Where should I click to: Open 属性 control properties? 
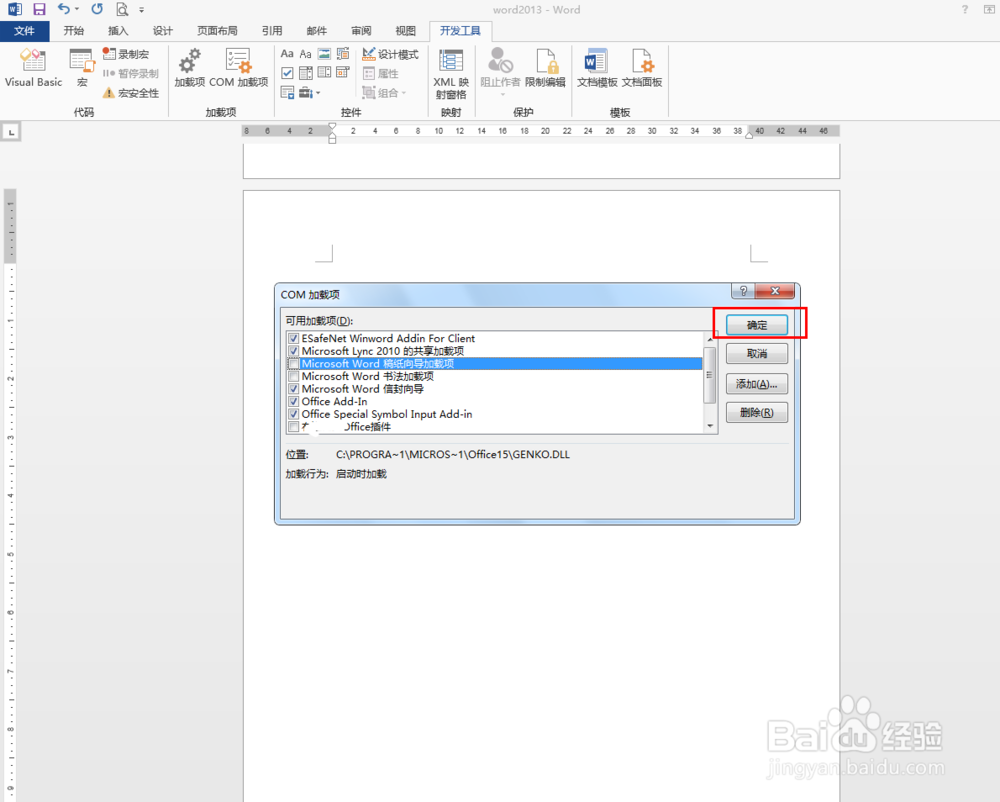tap(381, 73)
